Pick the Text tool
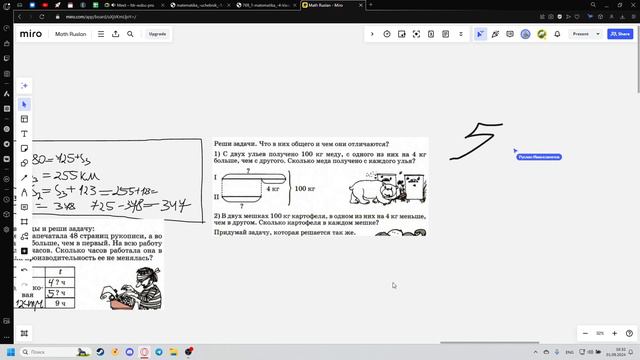 tap(24, 134)
